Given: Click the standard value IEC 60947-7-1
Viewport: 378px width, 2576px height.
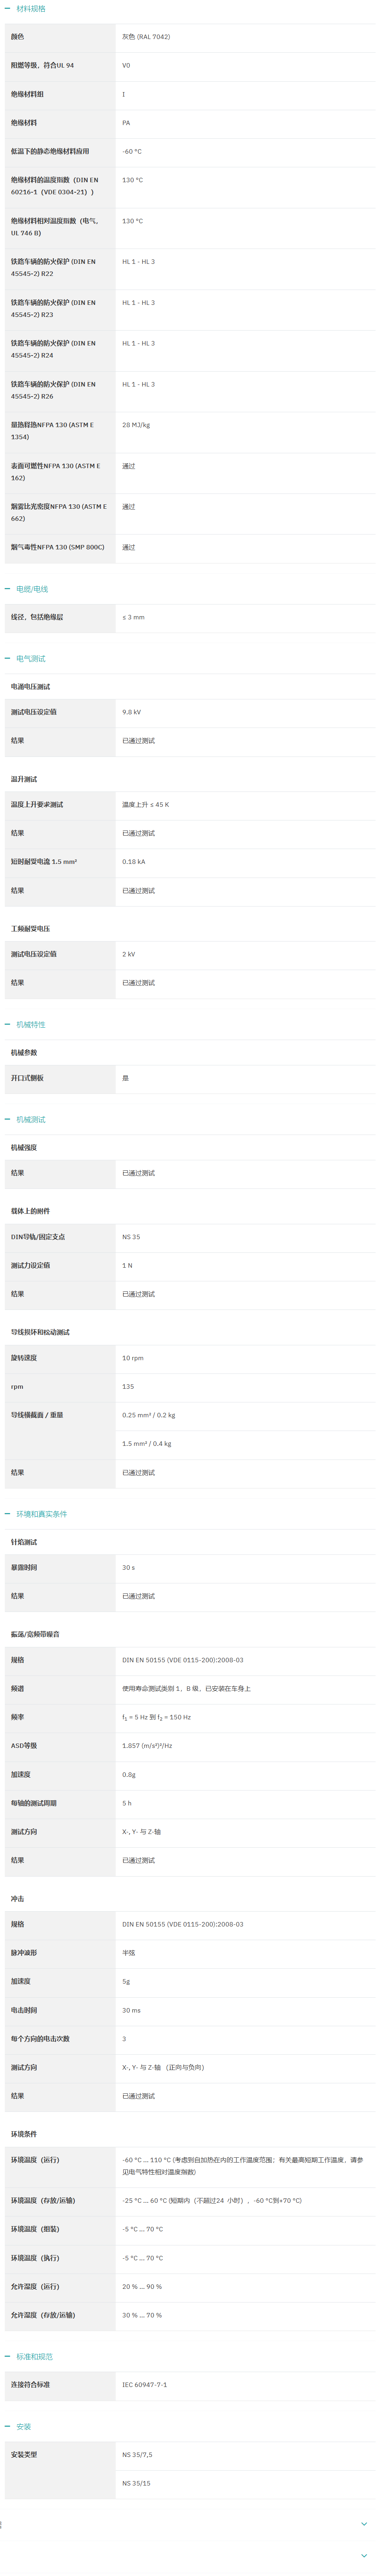Looking at the screenshot, I should point(145,2385).
